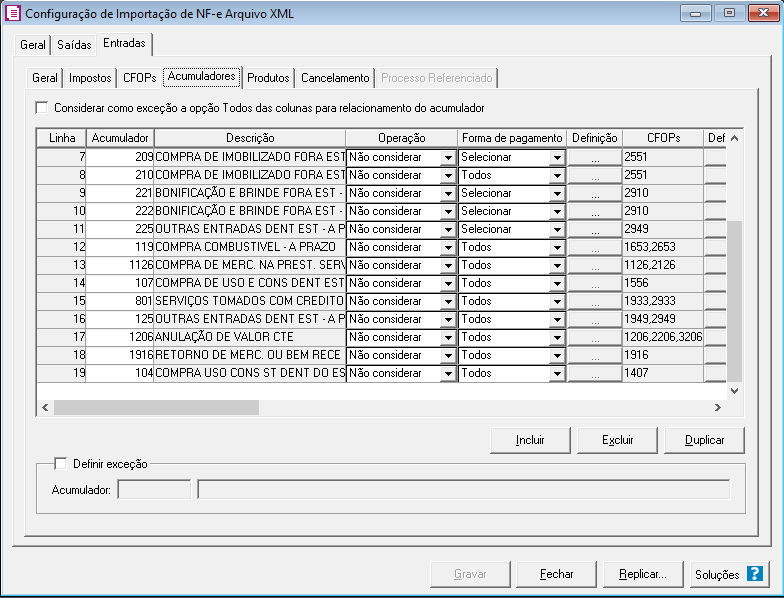This screenshot has width=784, height=598.
Task: Click the application icon in title bar
Action: [x=13, y=13]
